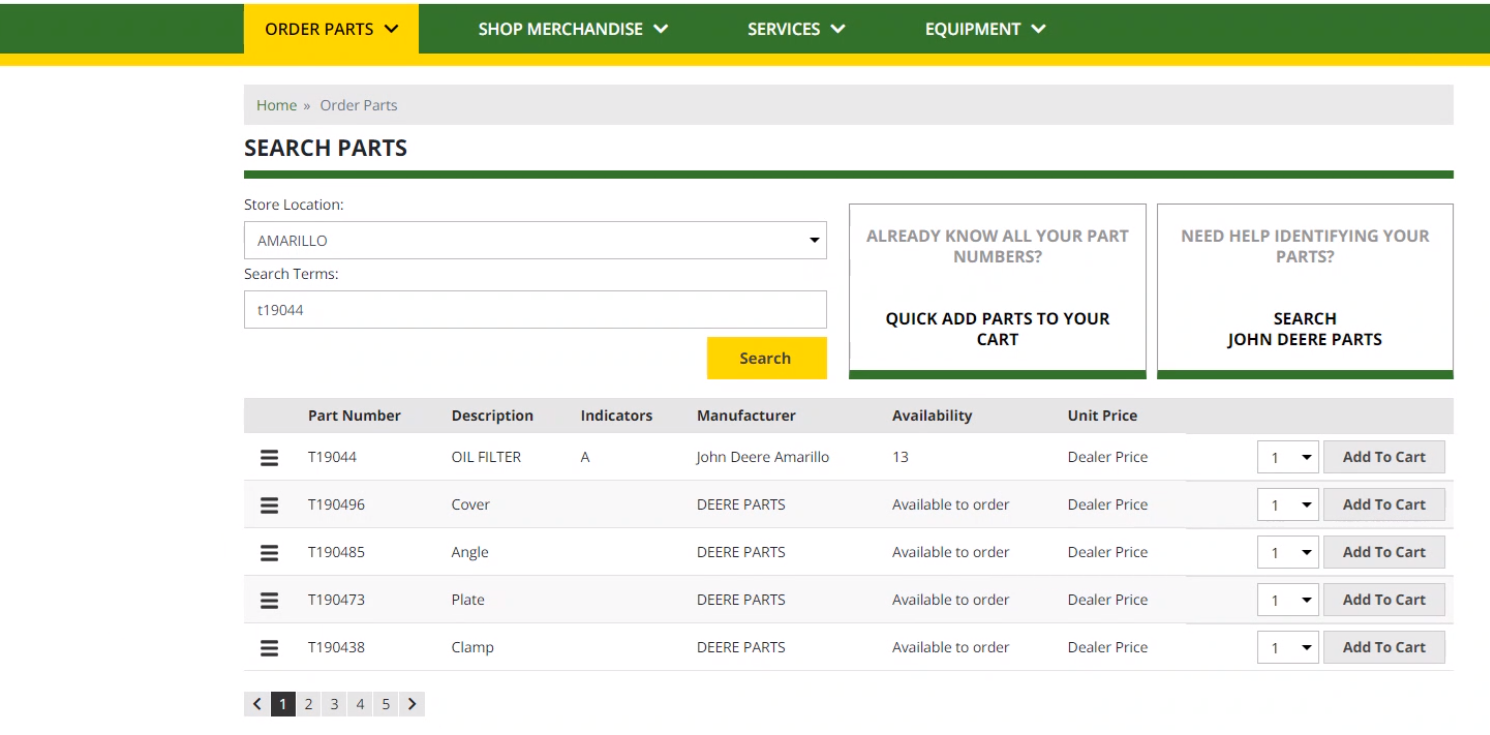This screenshot has height=735, width=1490.
Task: Open the row menu for part T19044
Action: 272,456
